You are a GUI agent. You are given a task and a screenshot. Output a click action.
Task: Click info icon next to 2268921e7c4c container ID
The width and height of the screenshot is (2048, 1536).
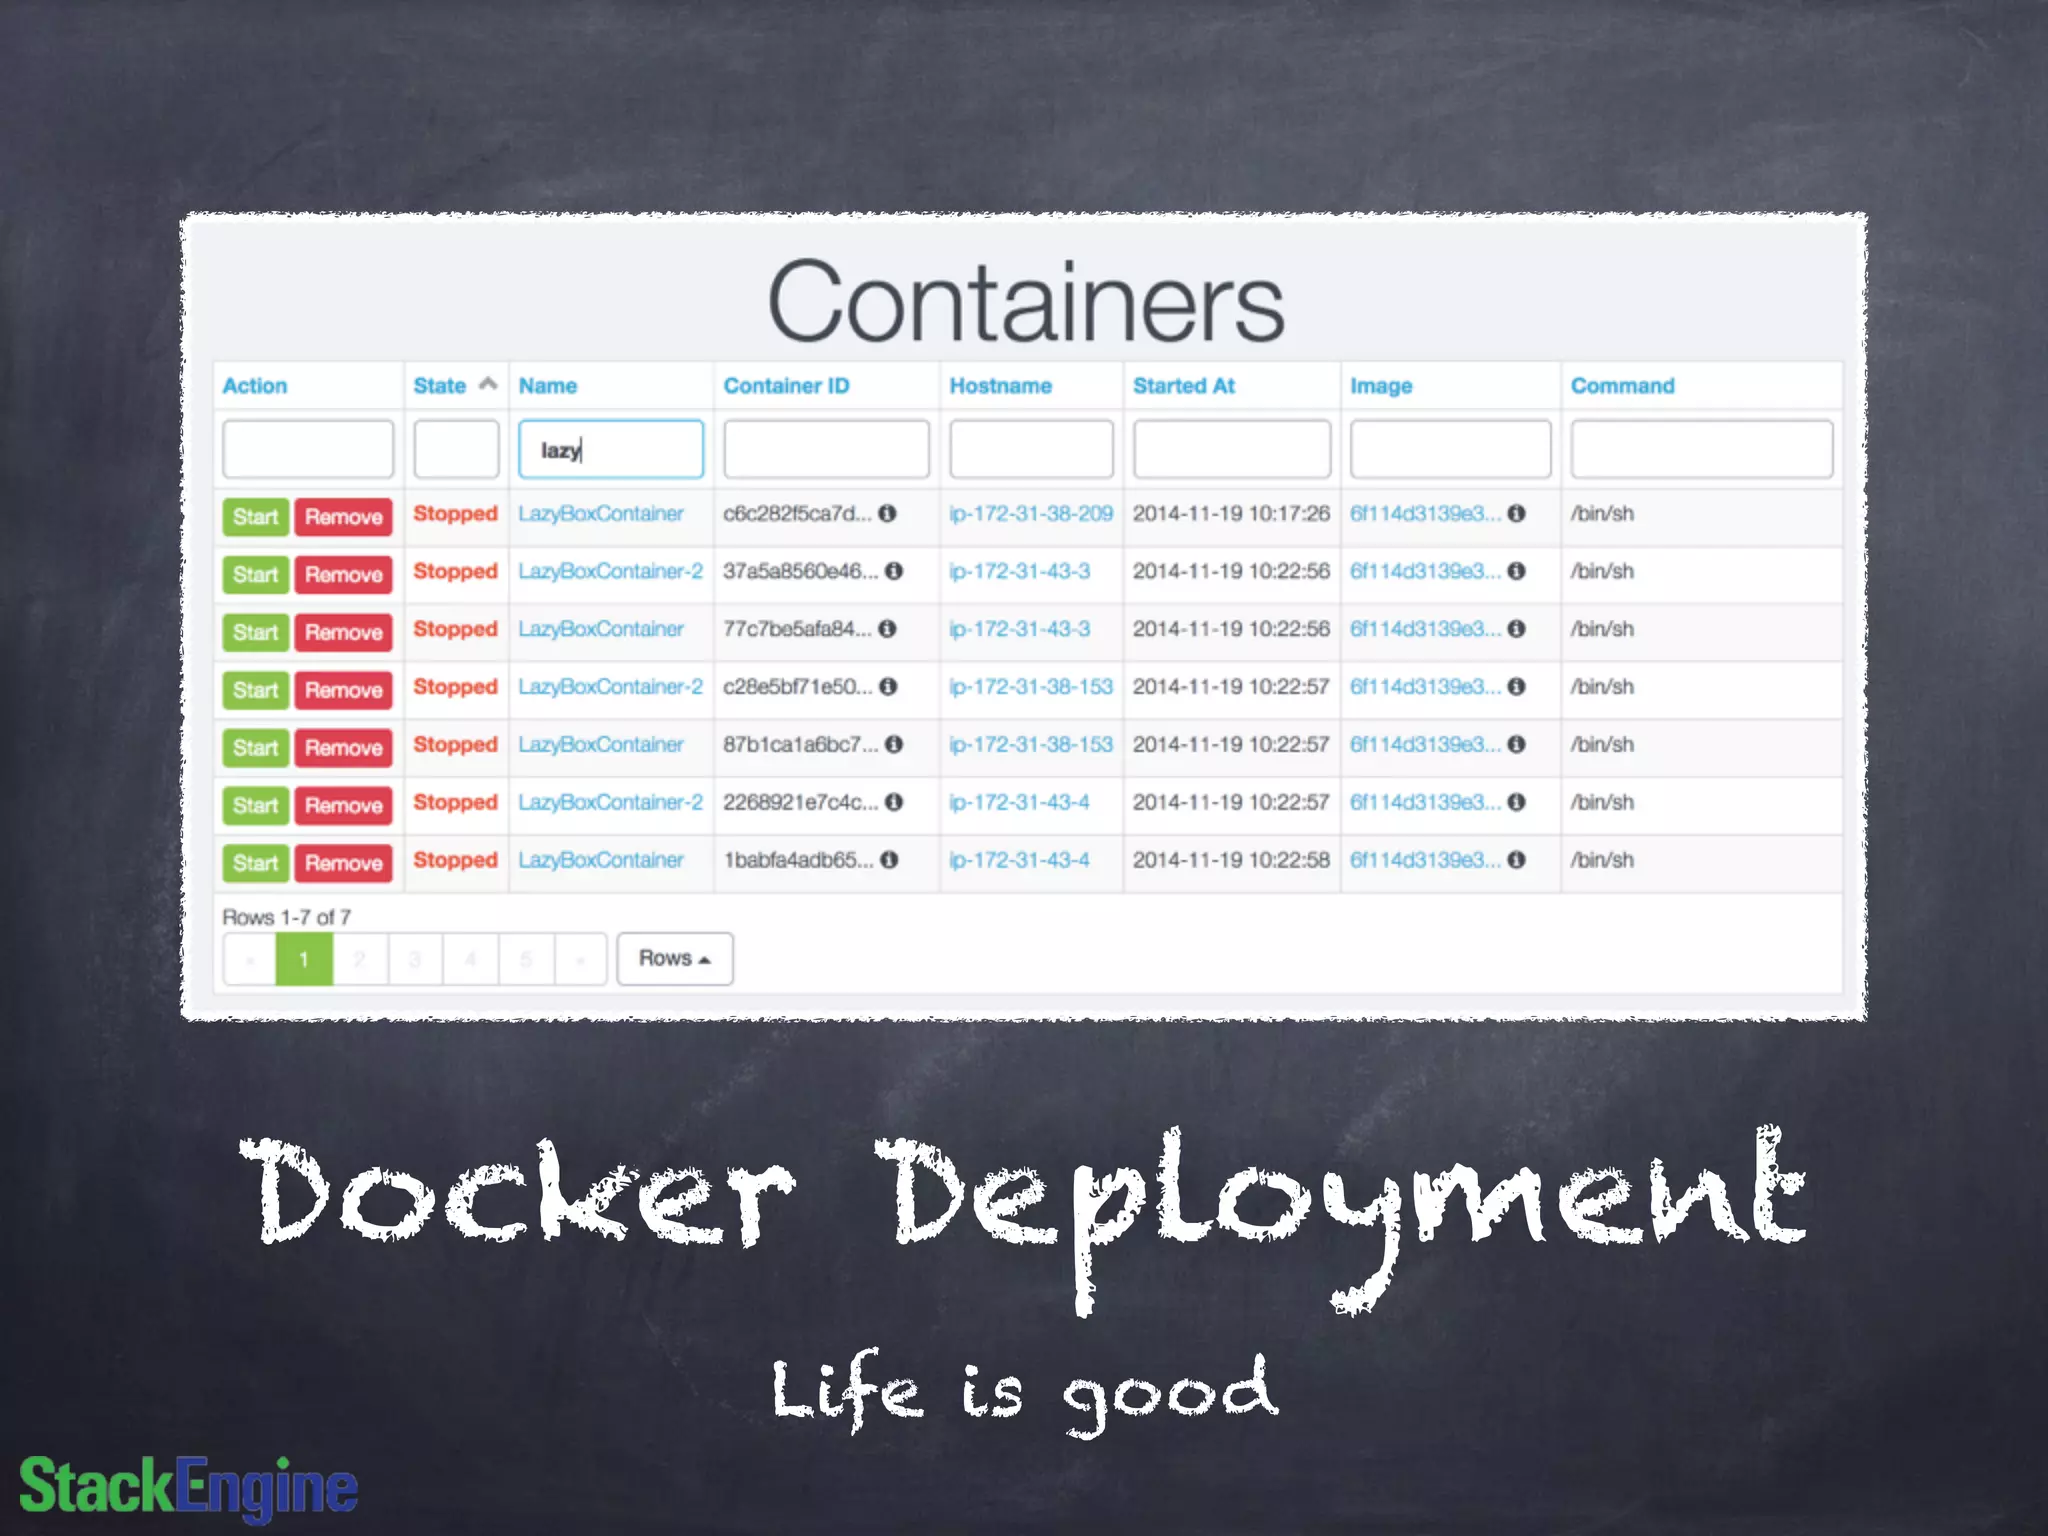pyautogui.click(x=894, y=803)
